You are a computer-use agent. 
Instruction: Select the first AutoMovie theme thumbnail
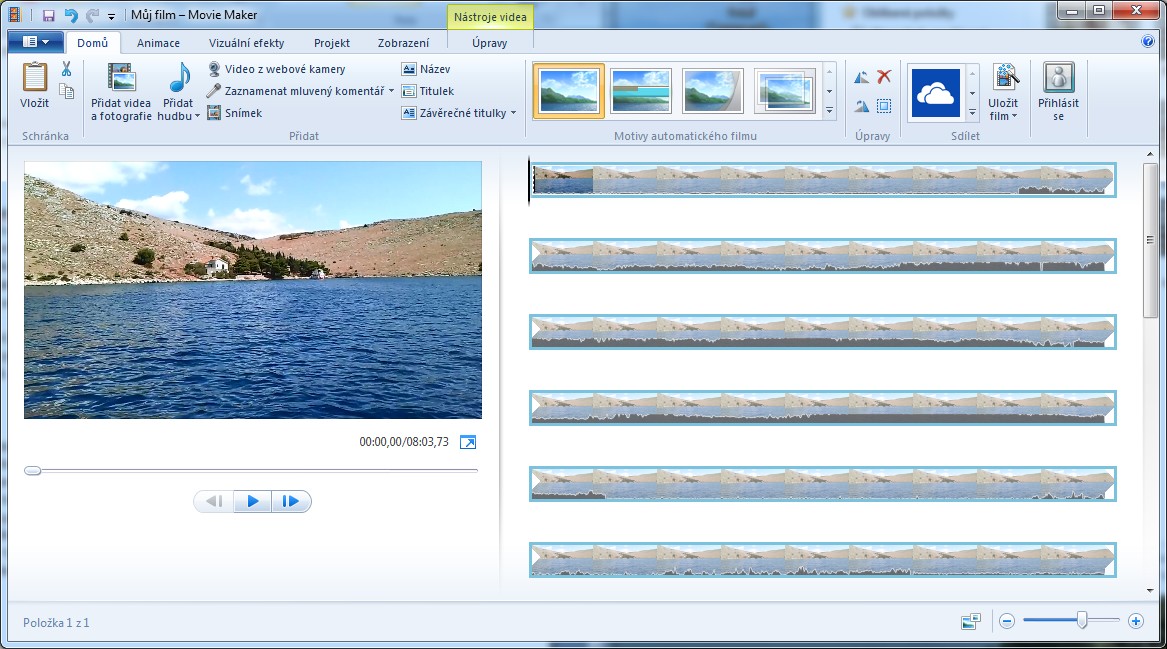tap(569, 91)
